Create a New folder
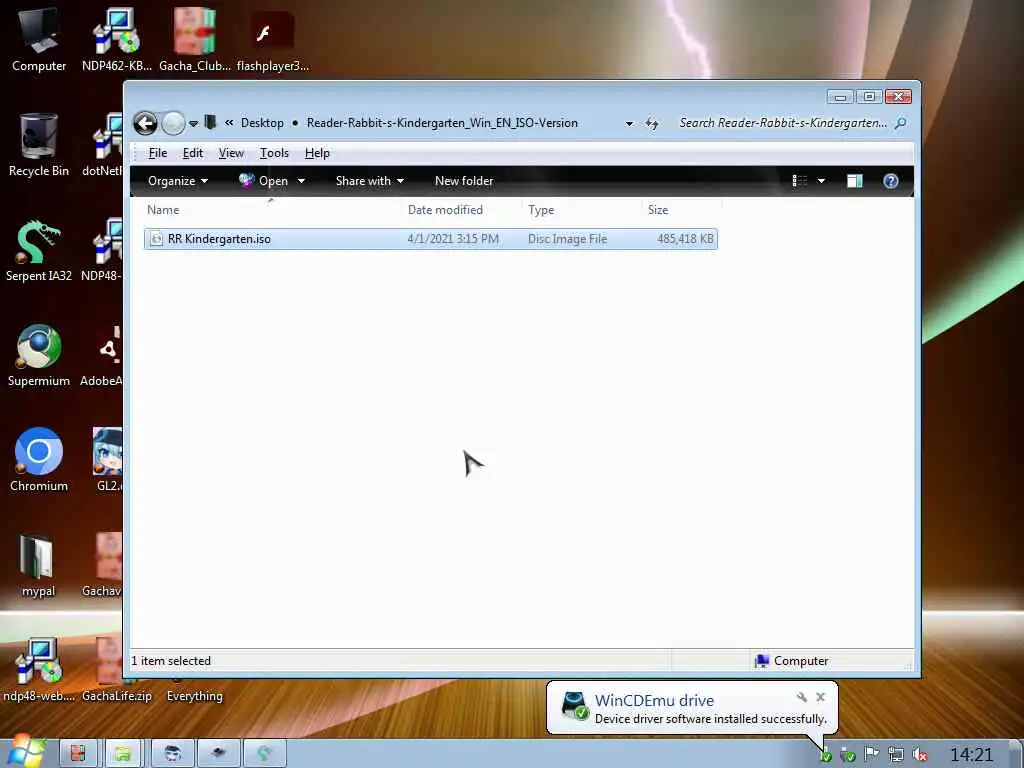 pyautogui.click(x=464, y=181)
